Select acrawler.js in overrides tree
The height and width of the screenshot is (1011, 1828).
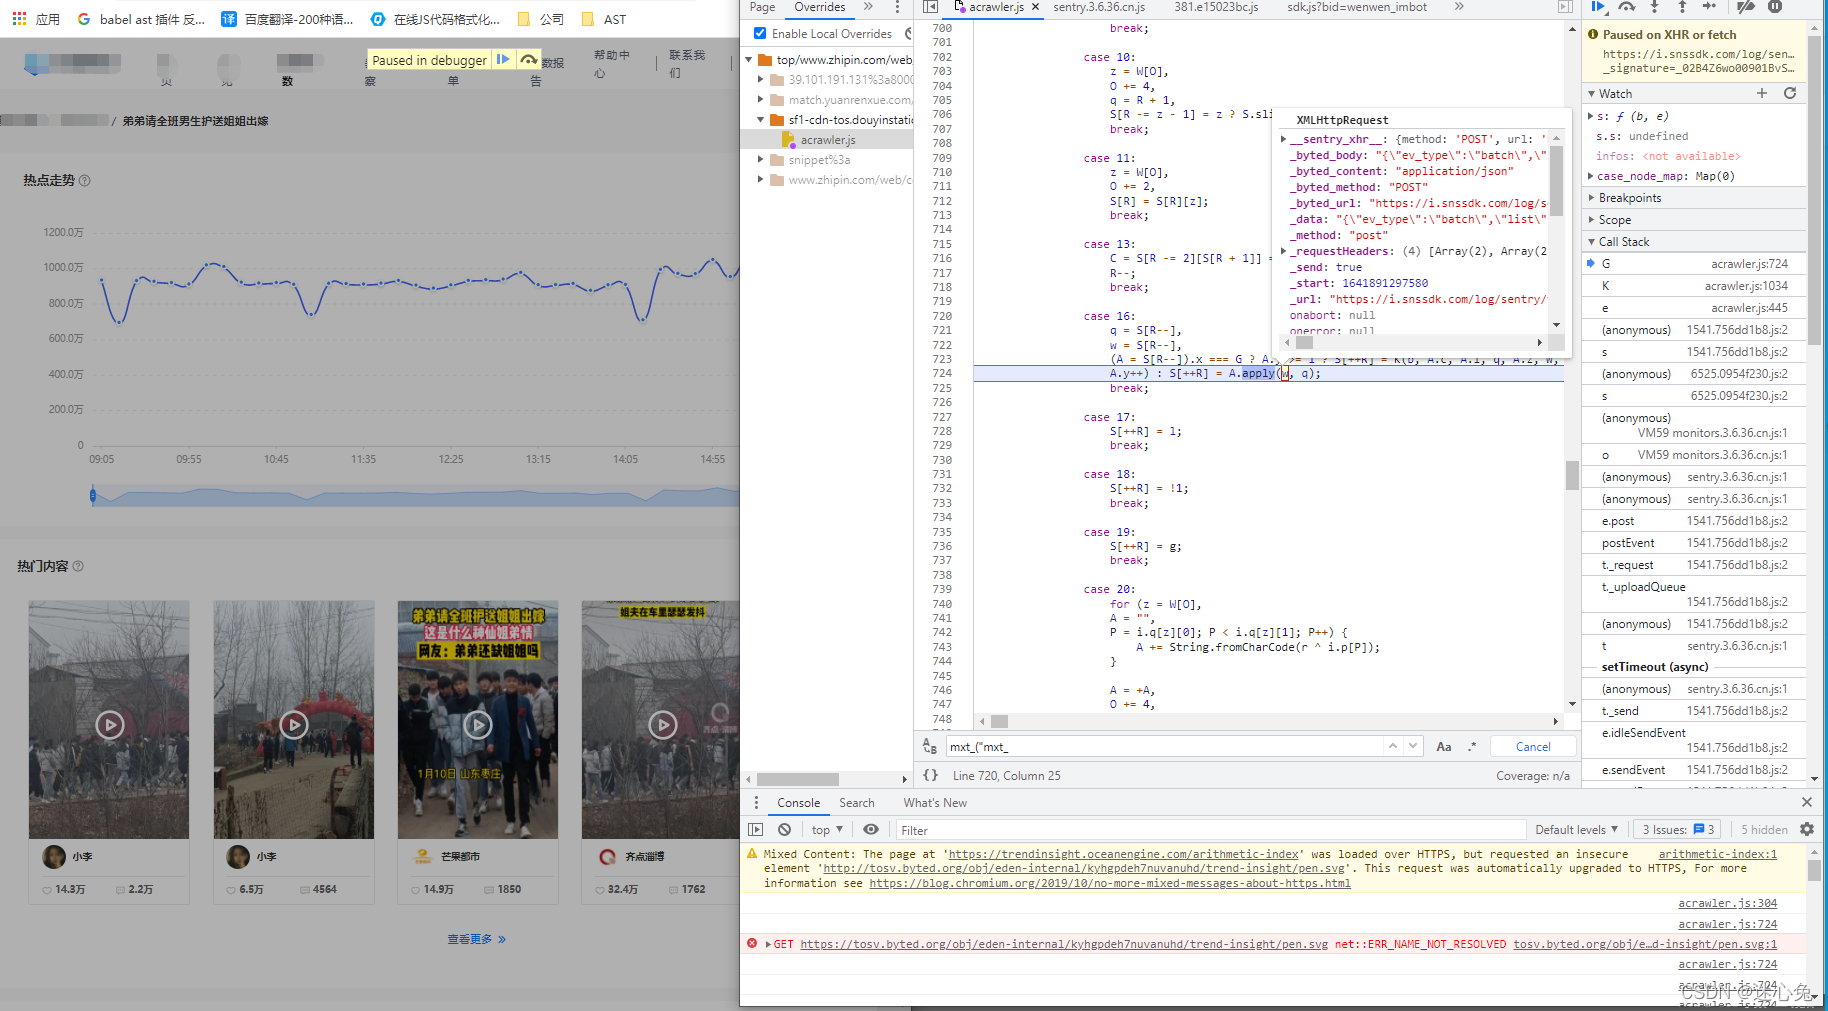pos(828,140)
